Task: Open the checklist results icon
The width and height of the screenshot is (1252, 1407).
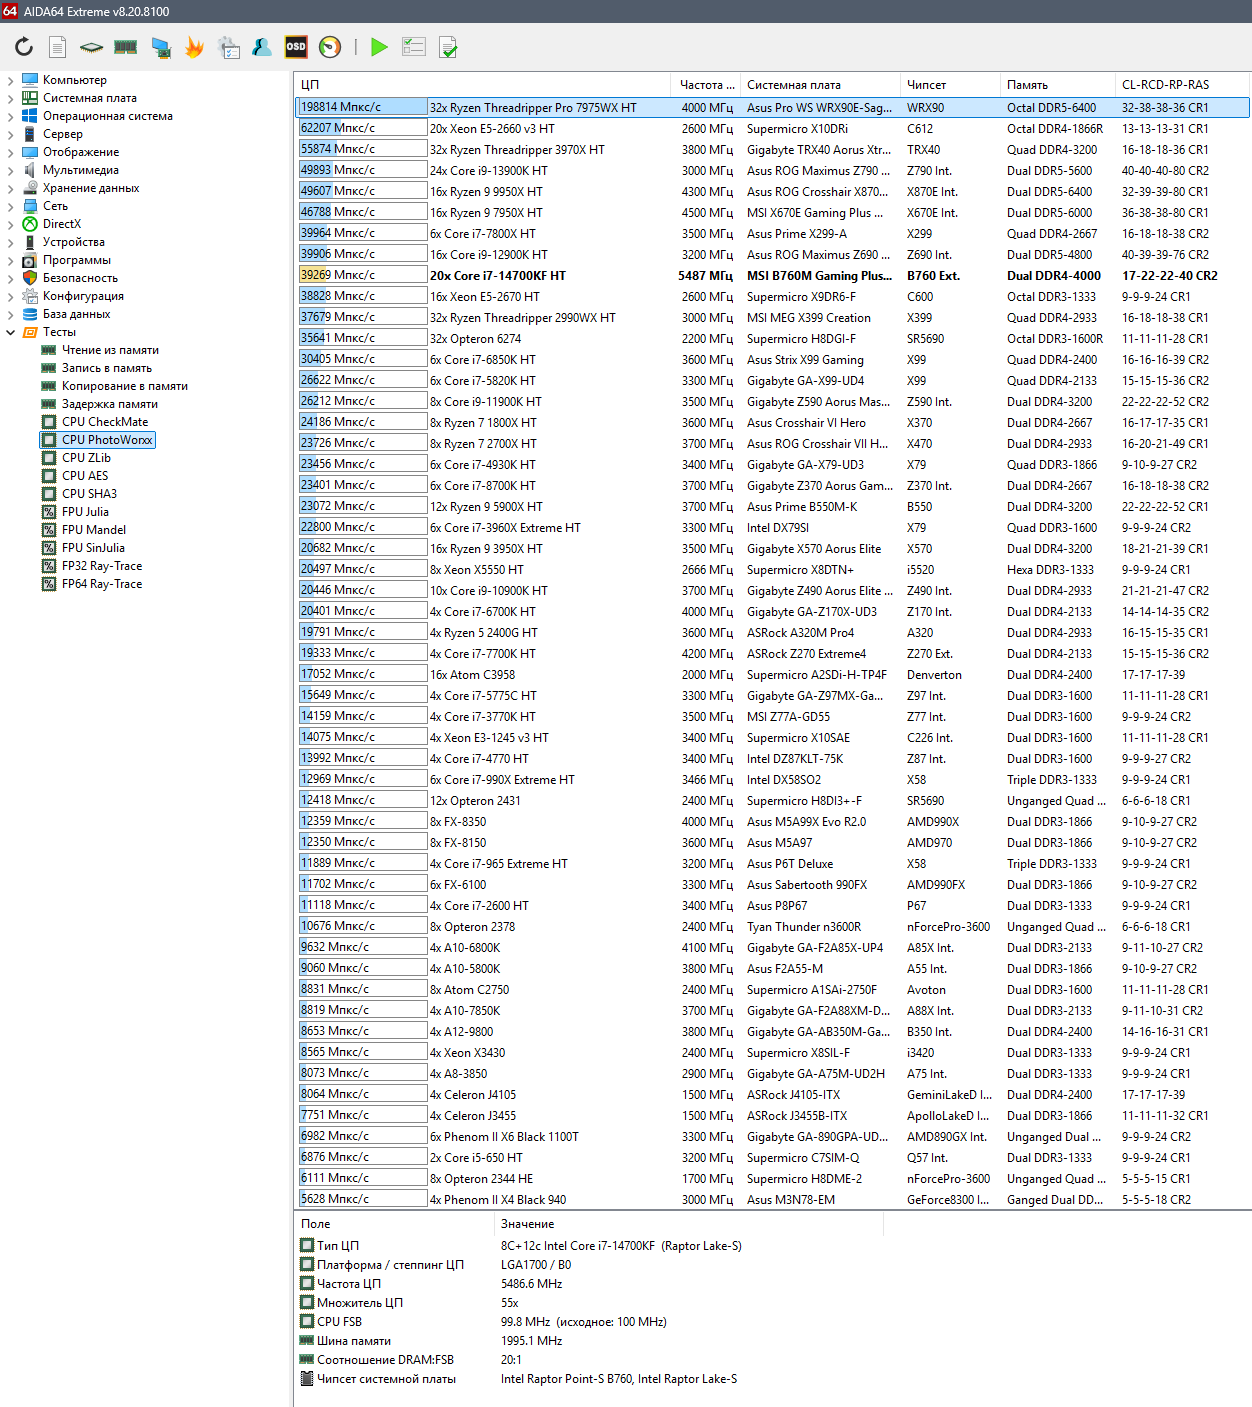Action: tap(413, 46)
